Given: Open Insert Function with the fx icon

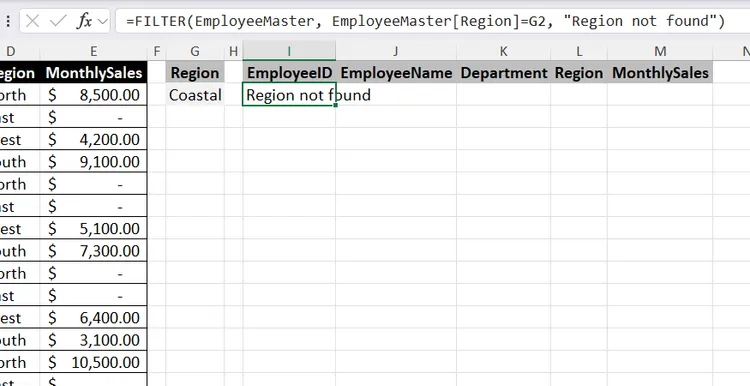Looking at the screenshot, I should coord(85,22).
